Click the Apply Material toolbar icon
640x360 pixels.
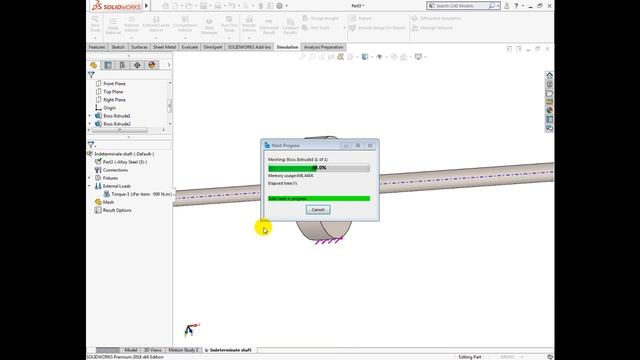[113, 26]
